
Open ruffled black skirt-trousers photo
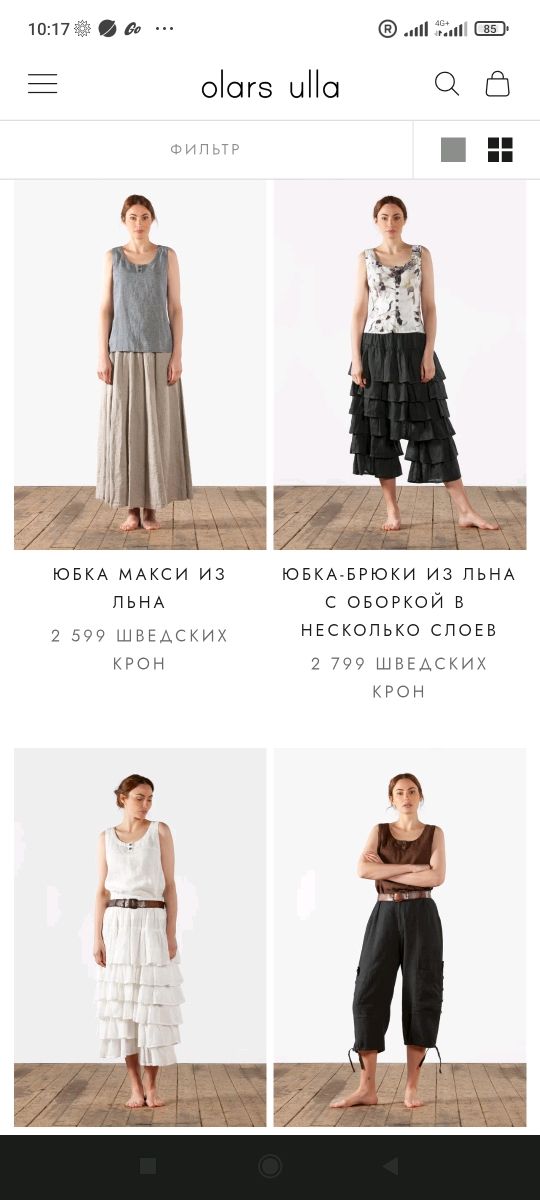pyautogui.click(x=400, y=365)
